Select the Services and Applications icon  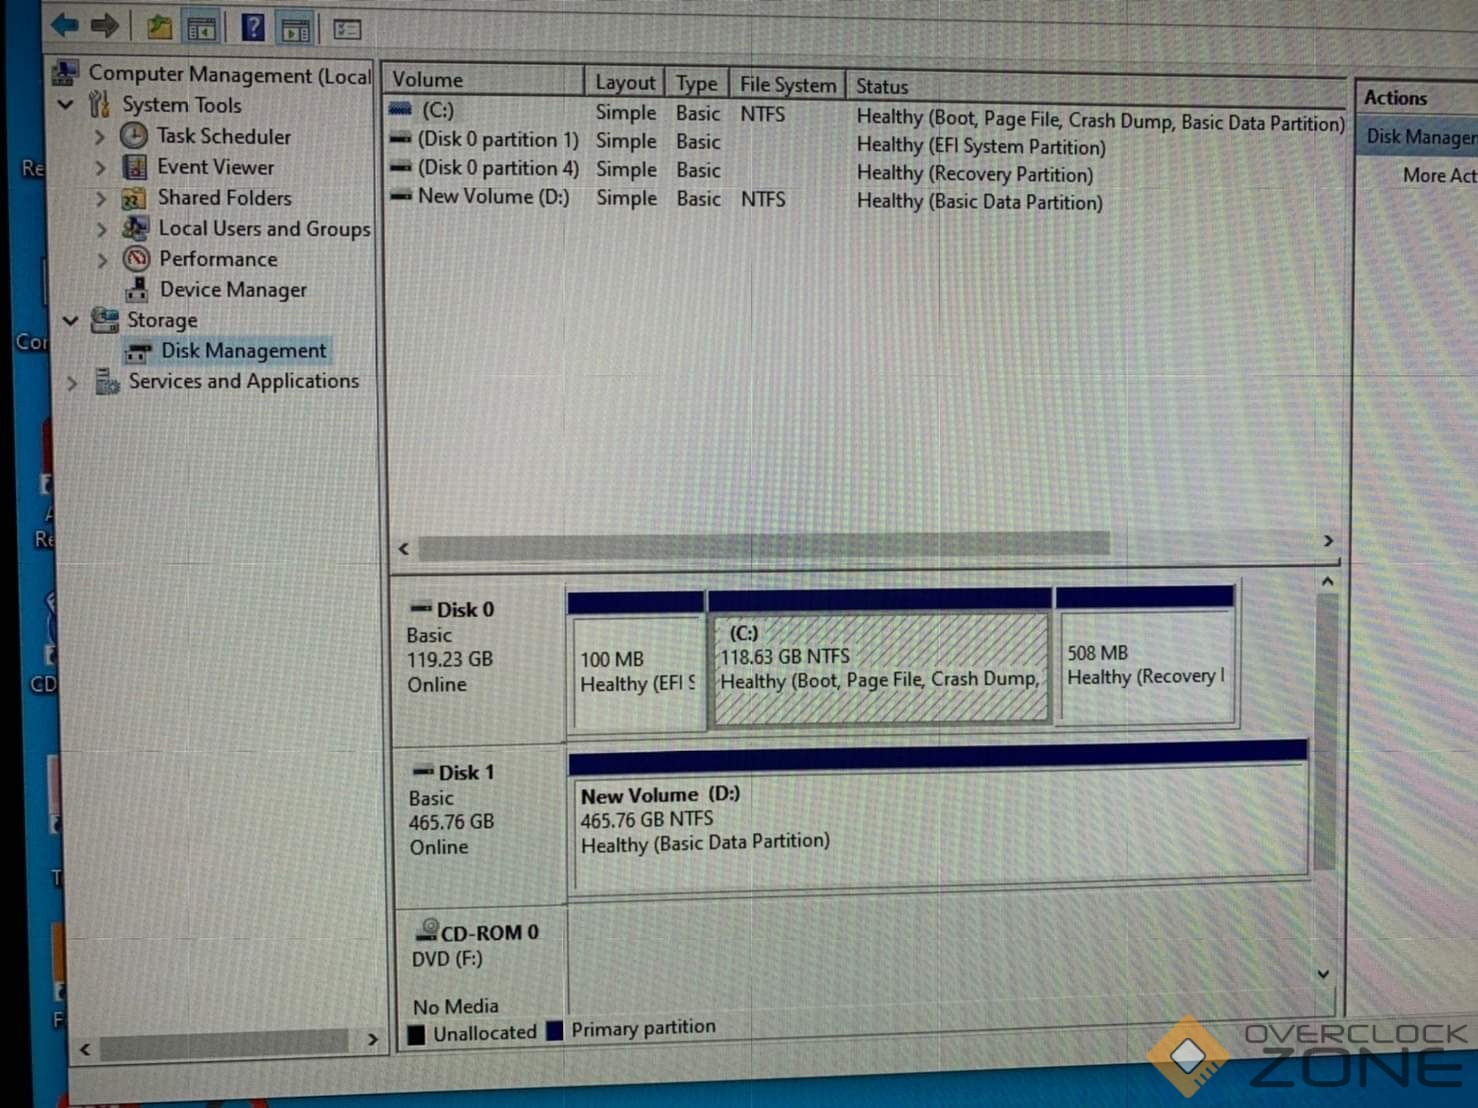107,381
